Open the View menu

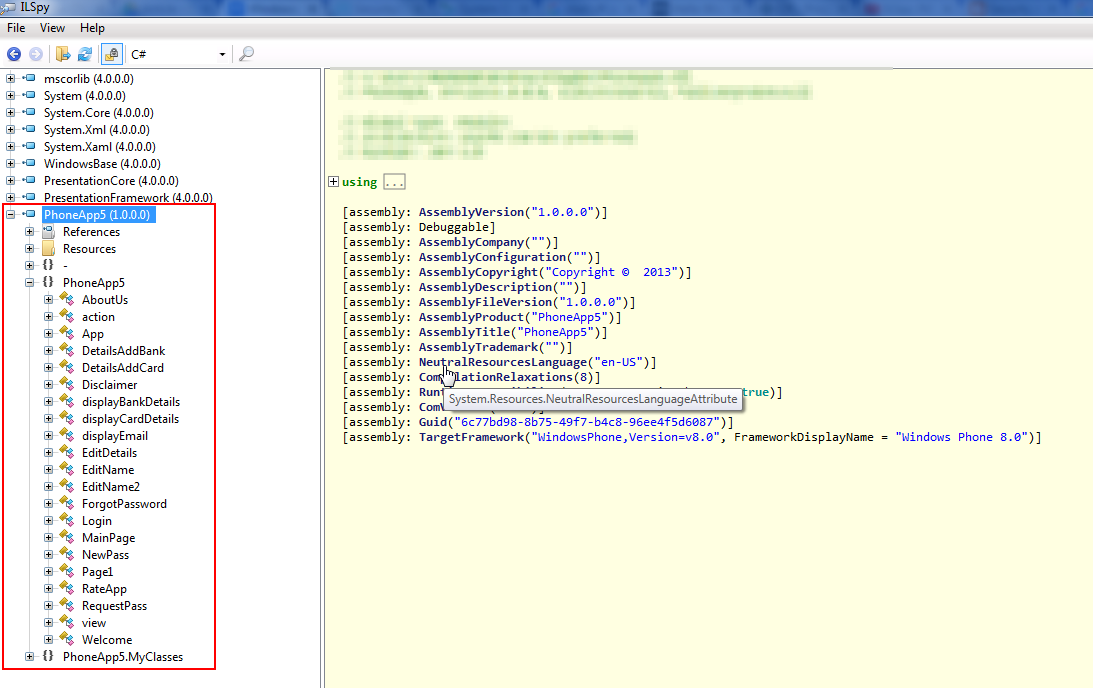point(52,28)
